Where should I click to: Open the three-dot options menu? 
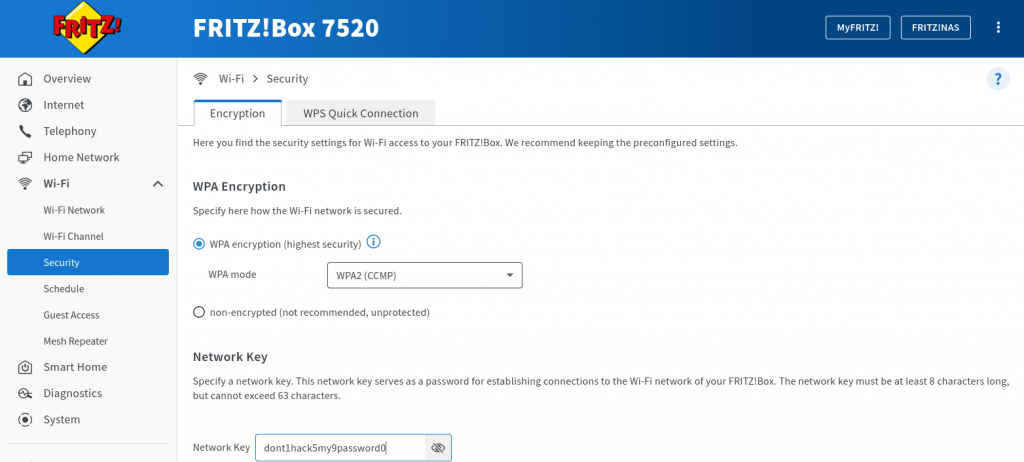[x=998, y=27]
